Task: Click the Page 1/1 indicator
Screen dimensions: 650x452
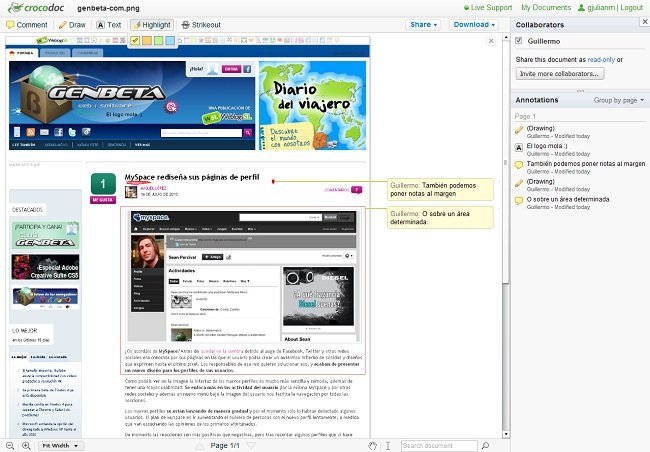Action: pyautogui.click(x=225, y=446)
